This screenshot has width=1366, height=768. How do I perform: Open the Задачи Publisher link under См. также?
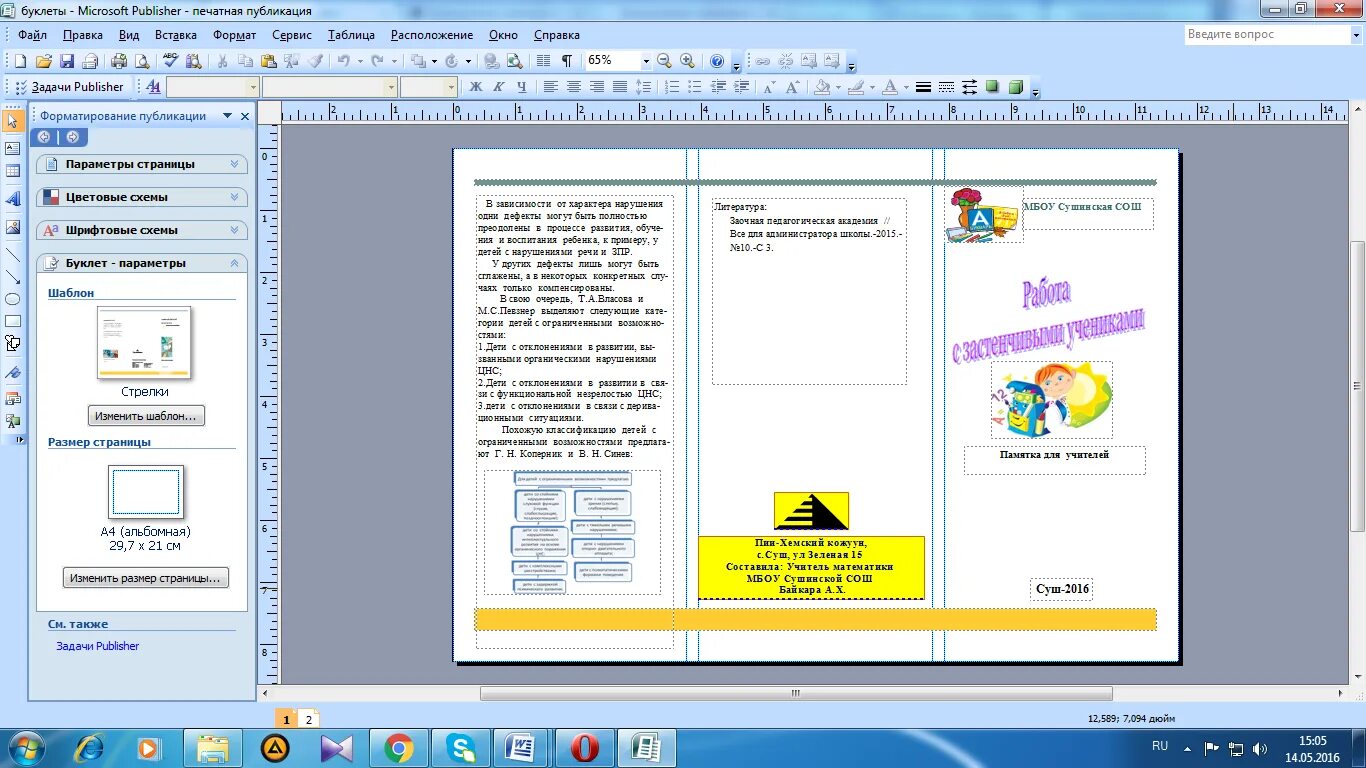97,646
